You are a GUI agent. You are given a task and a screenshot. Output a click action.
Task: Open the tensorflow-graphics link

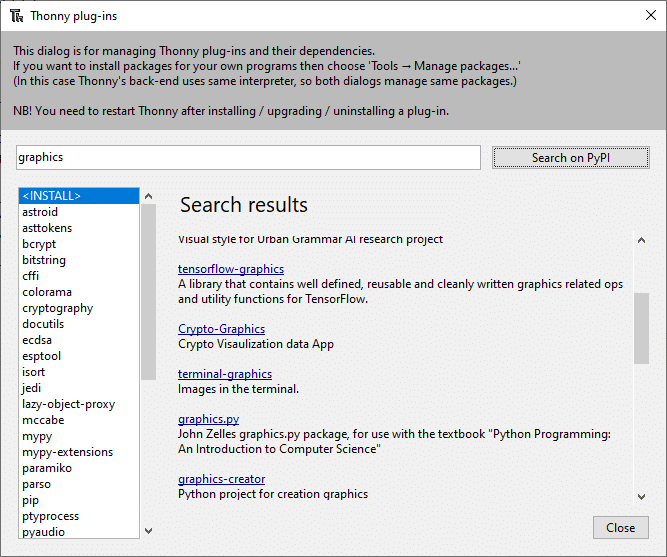(231, 269)
